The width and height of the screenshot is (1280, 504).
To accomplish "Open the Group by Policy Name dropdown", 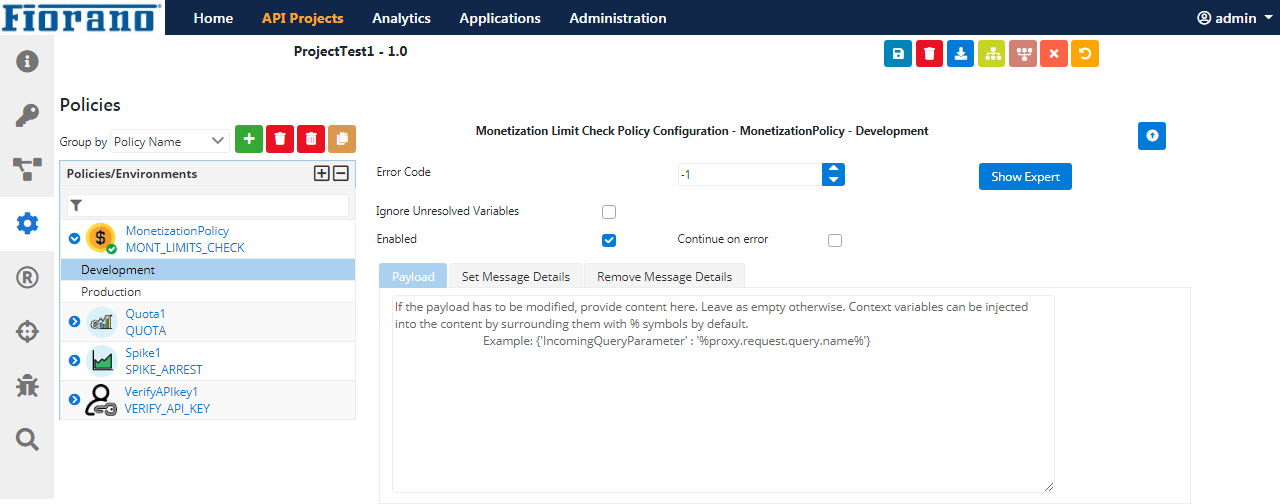I will pyautogui.click(x=170, y=142).
